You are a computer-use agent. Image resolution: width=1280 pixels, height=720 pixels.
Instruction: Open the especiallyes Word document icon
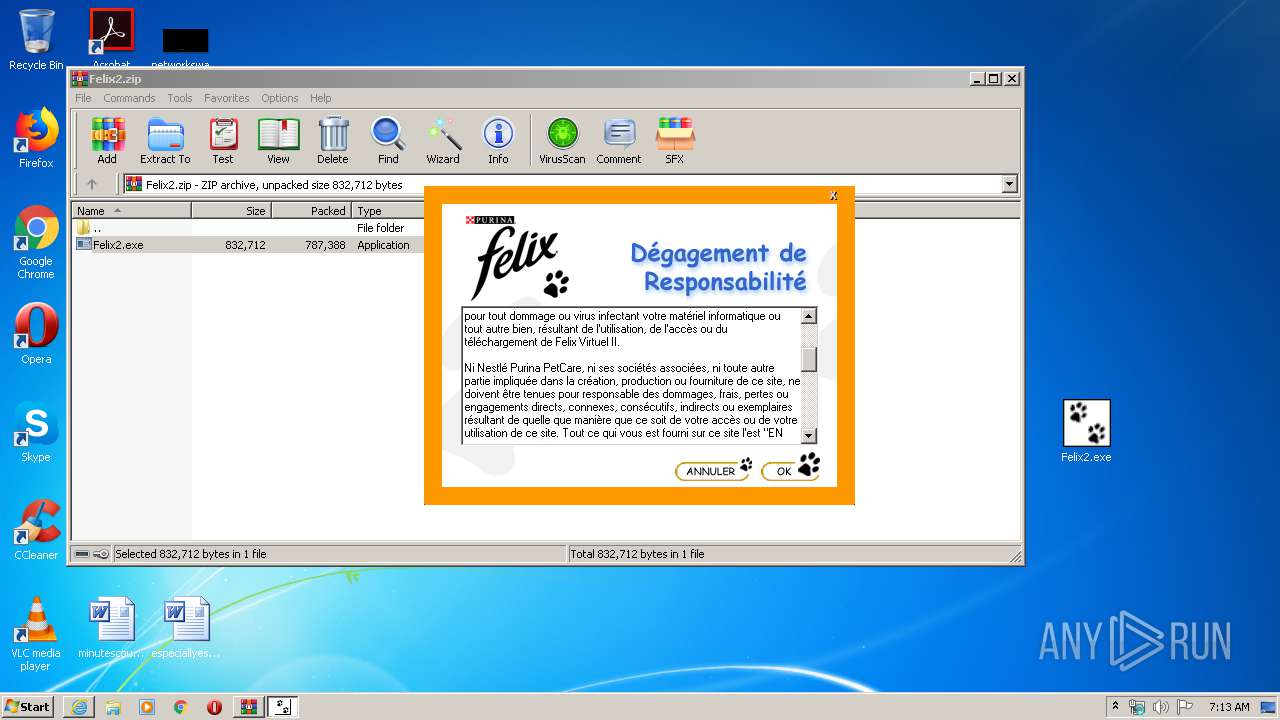pos(186,627)
